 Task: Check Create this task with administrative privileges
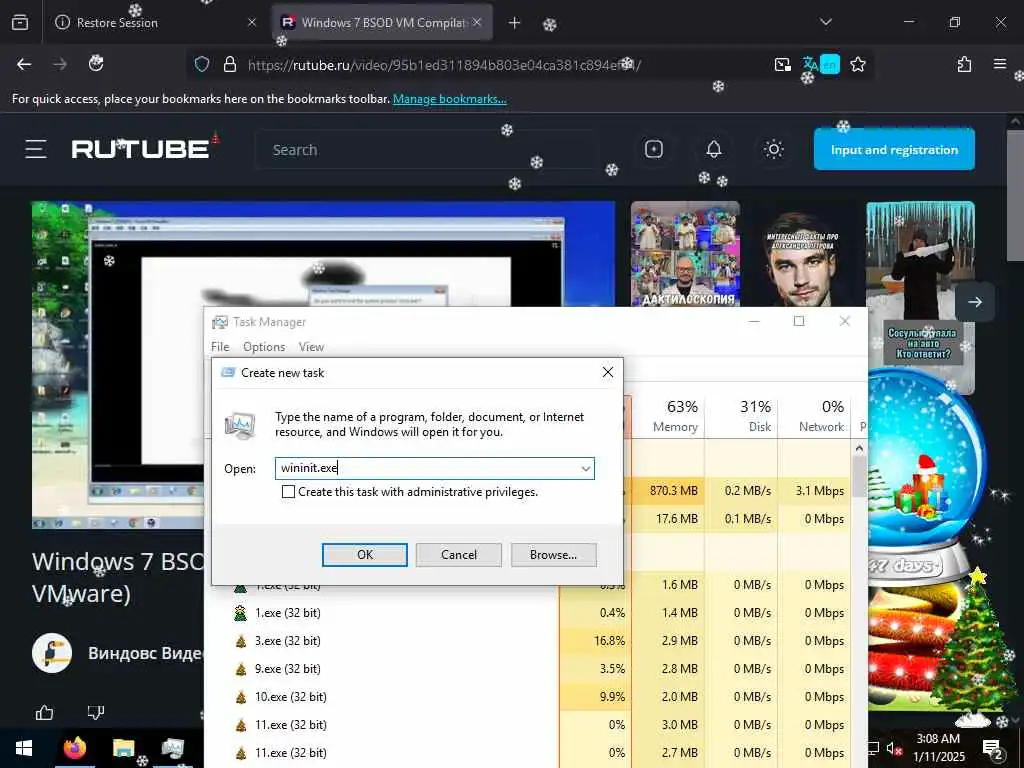click(288, 492)
